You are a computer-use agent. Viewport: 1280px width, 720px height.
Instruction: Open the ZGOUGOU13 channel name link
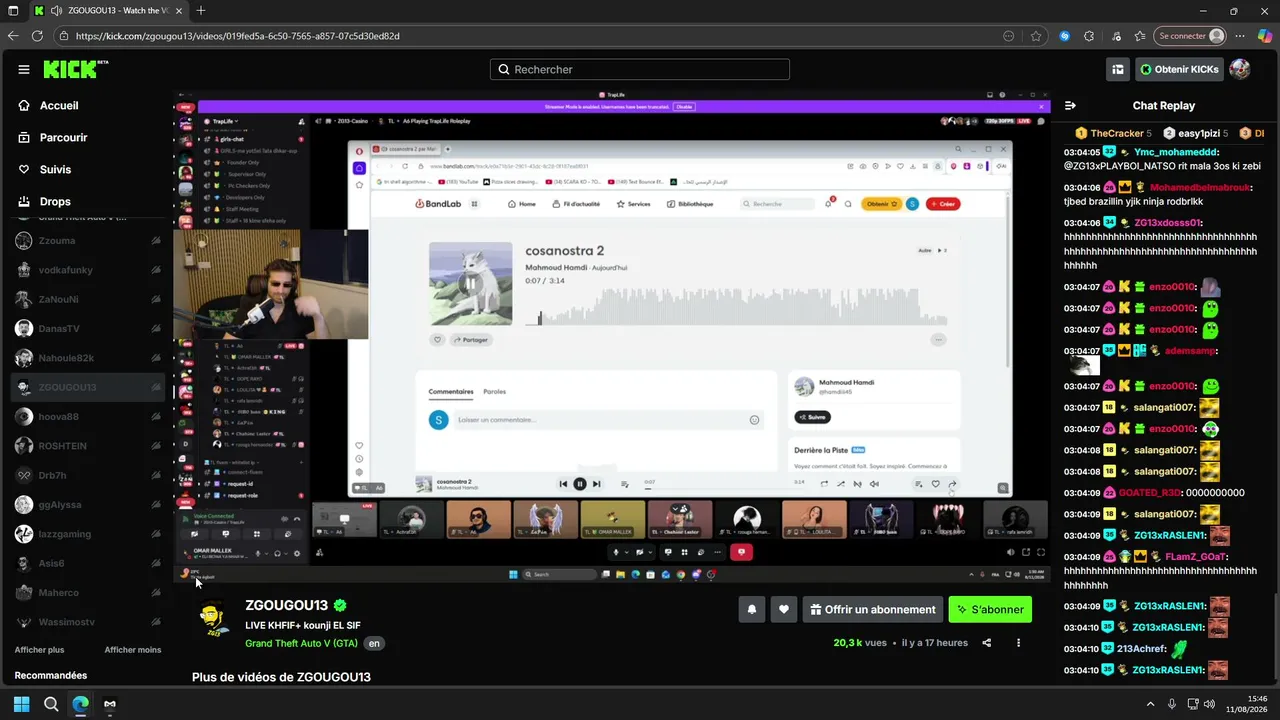point(286,606)
